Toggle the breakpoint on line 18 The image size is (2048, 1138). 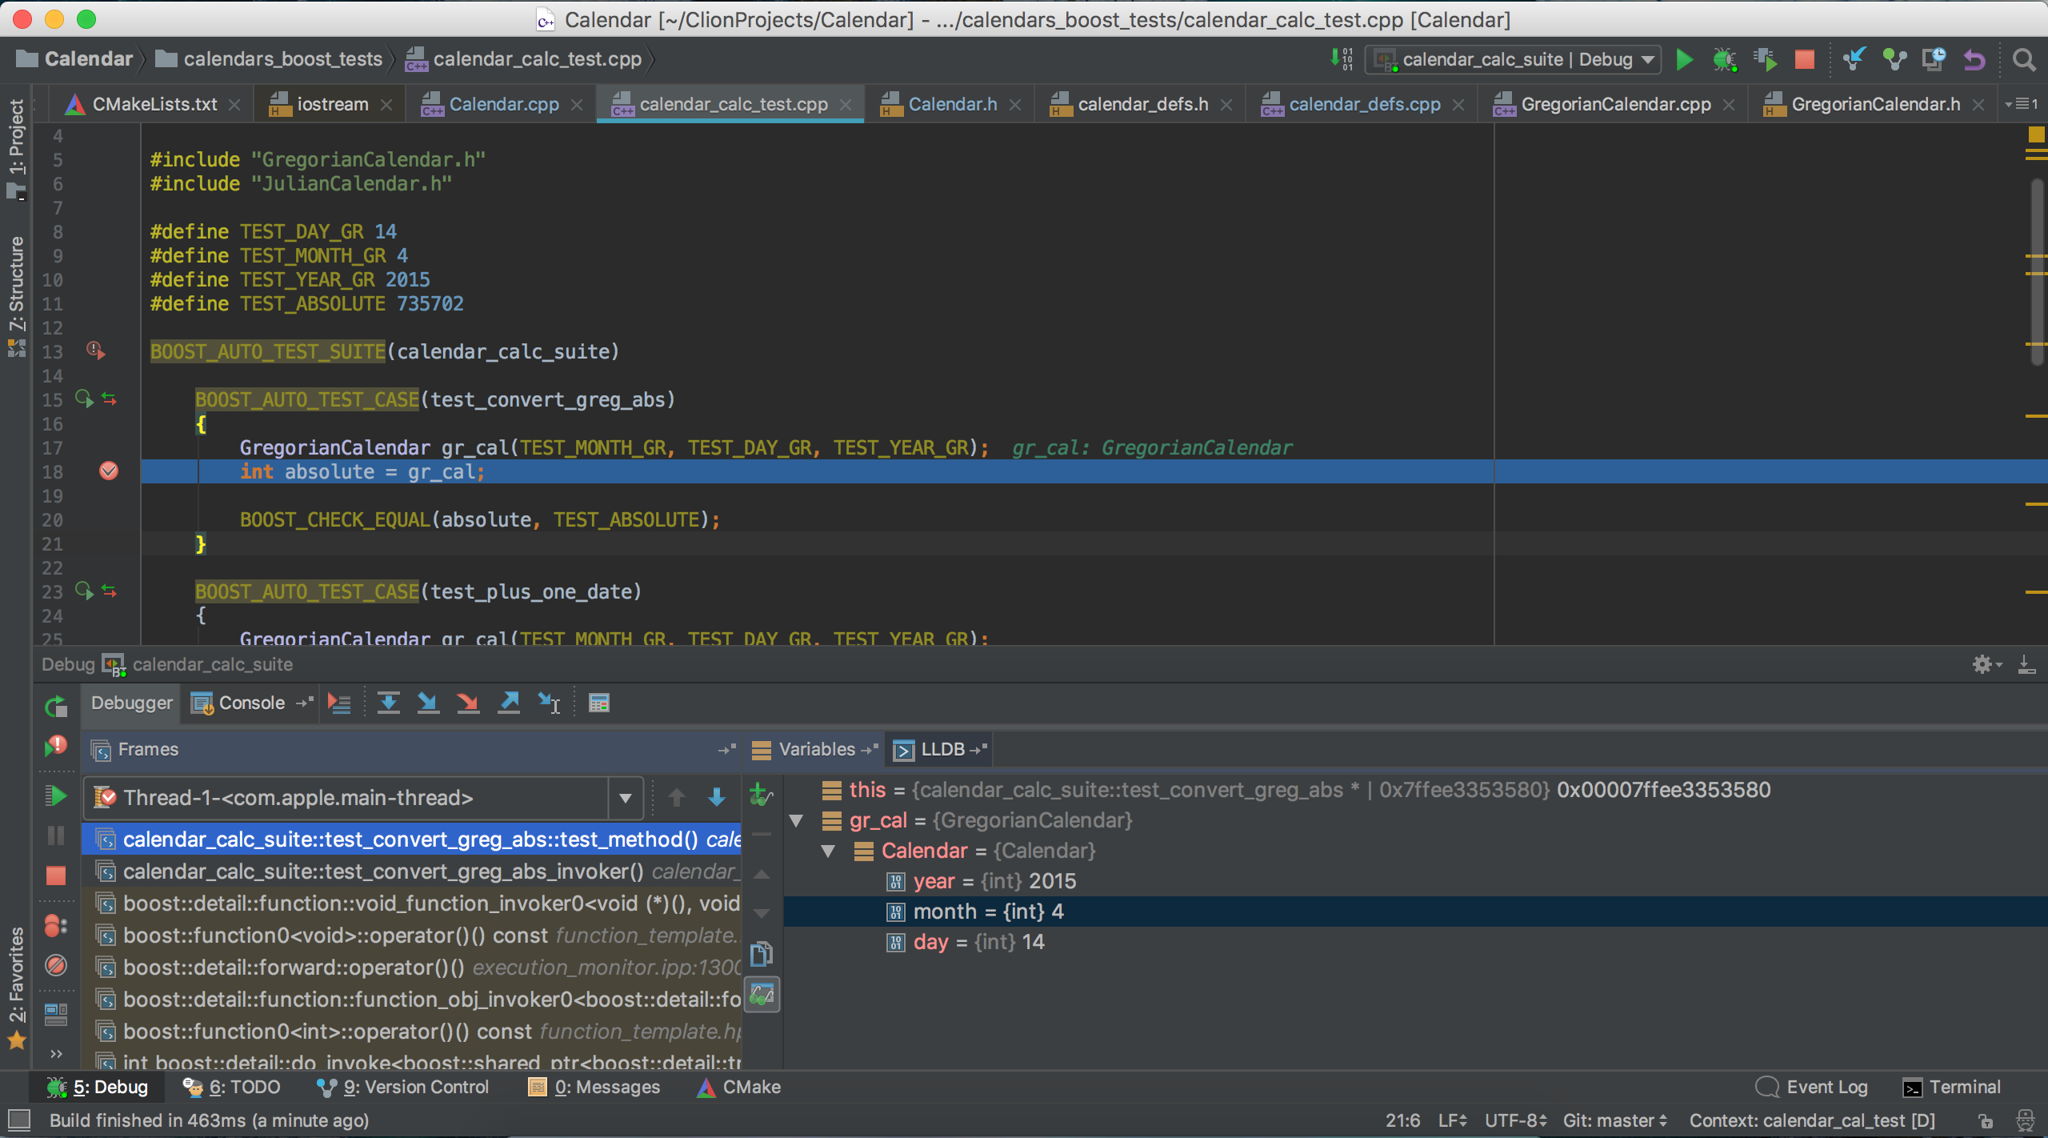pos(109,471)
